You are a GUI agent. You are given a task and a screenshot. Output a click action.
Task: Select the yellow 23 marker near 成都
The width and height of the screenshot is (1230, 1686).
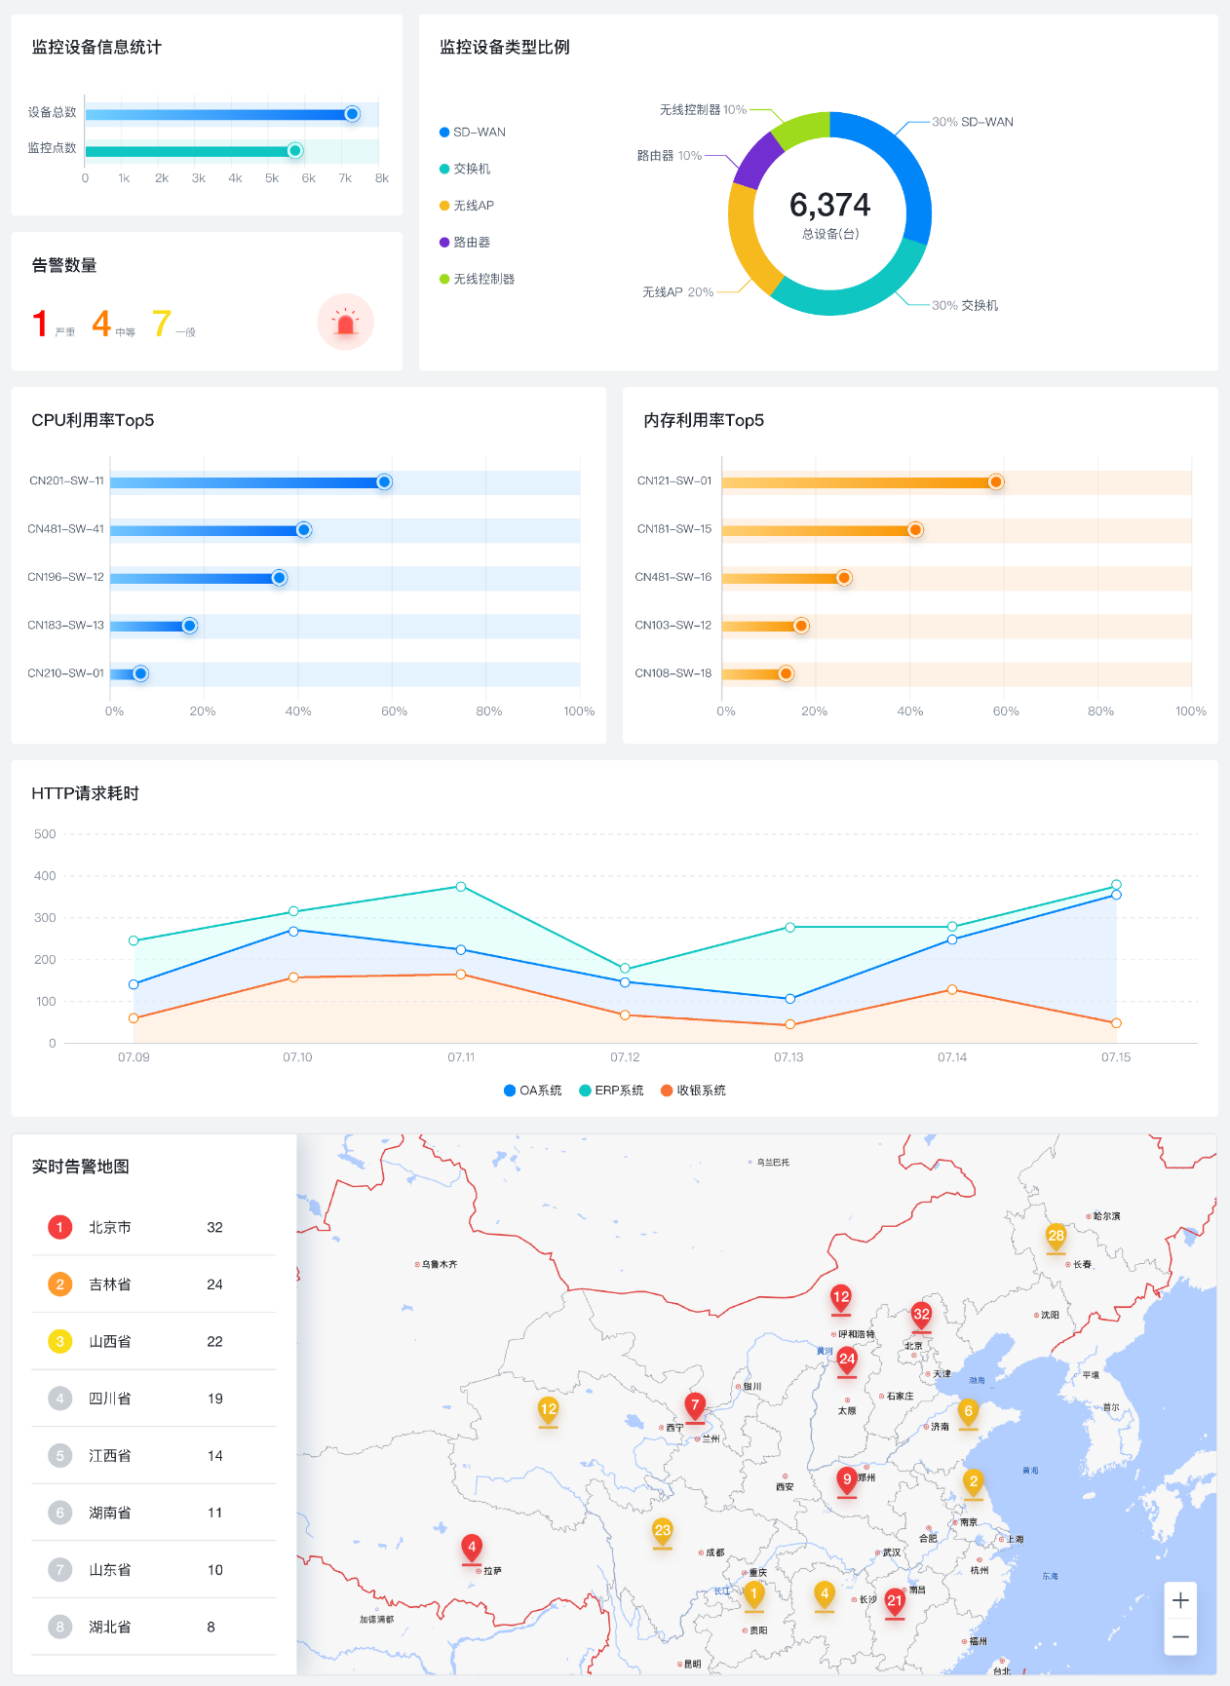click(662, 1533)
